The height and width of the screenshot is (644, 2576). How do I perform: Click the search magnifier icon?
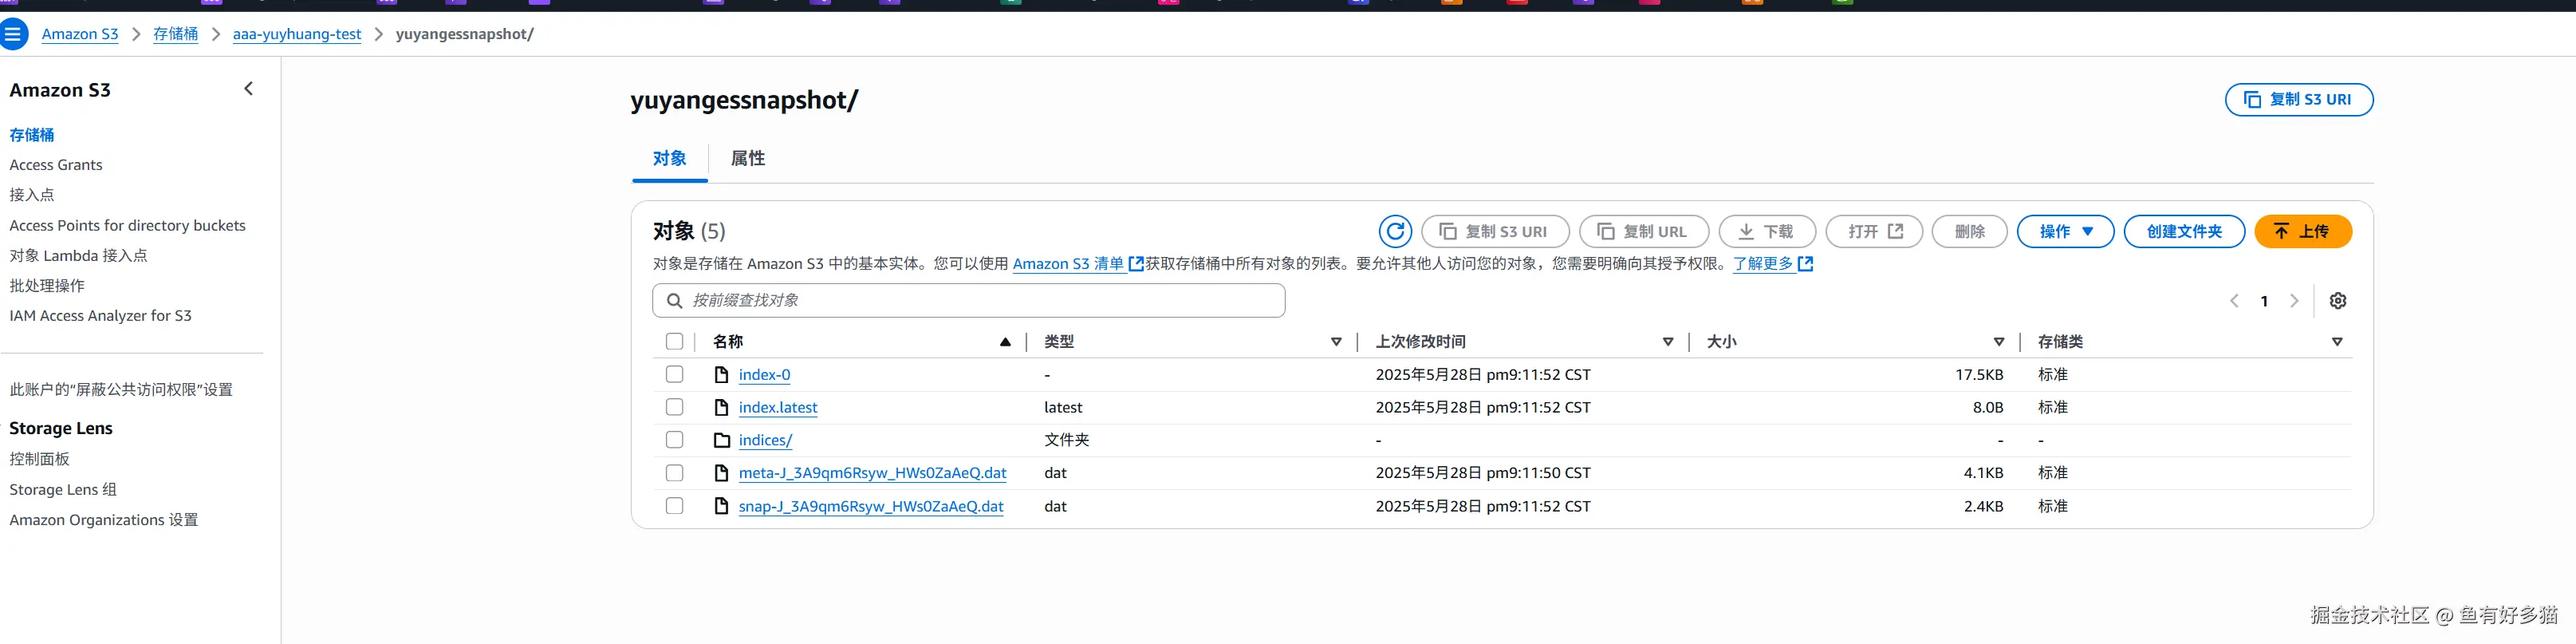pyautogui.click(x=675, y=301)
